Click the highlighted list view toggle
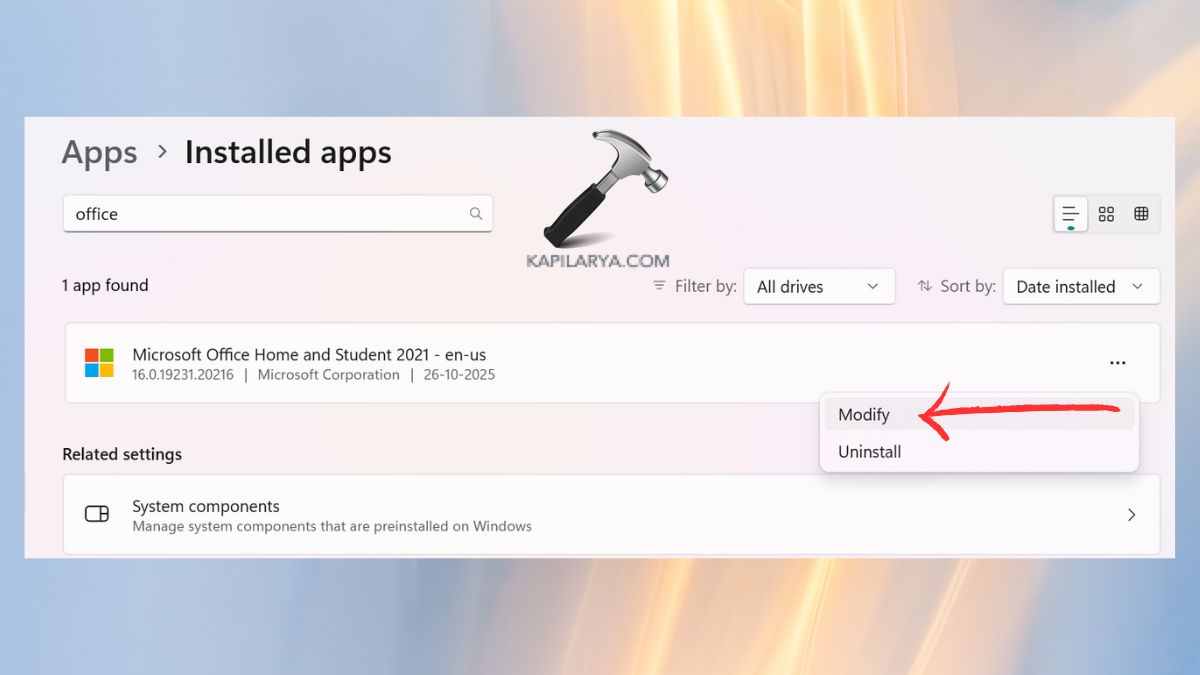Image resolution: width=1200 pixels, height=675 pixels. [x=1070, y=213]
